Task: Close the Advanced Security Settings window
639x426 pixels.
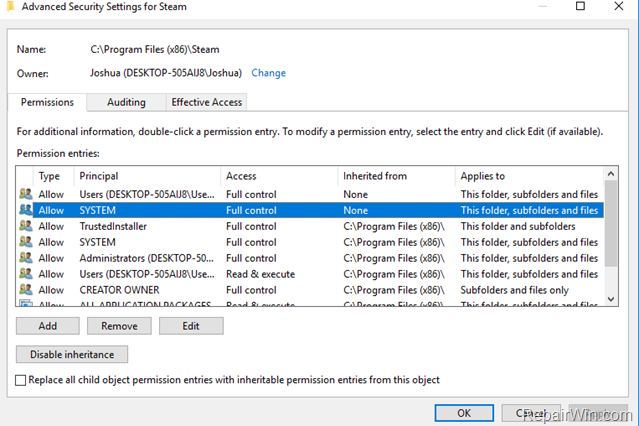Action: pos(619,6)
